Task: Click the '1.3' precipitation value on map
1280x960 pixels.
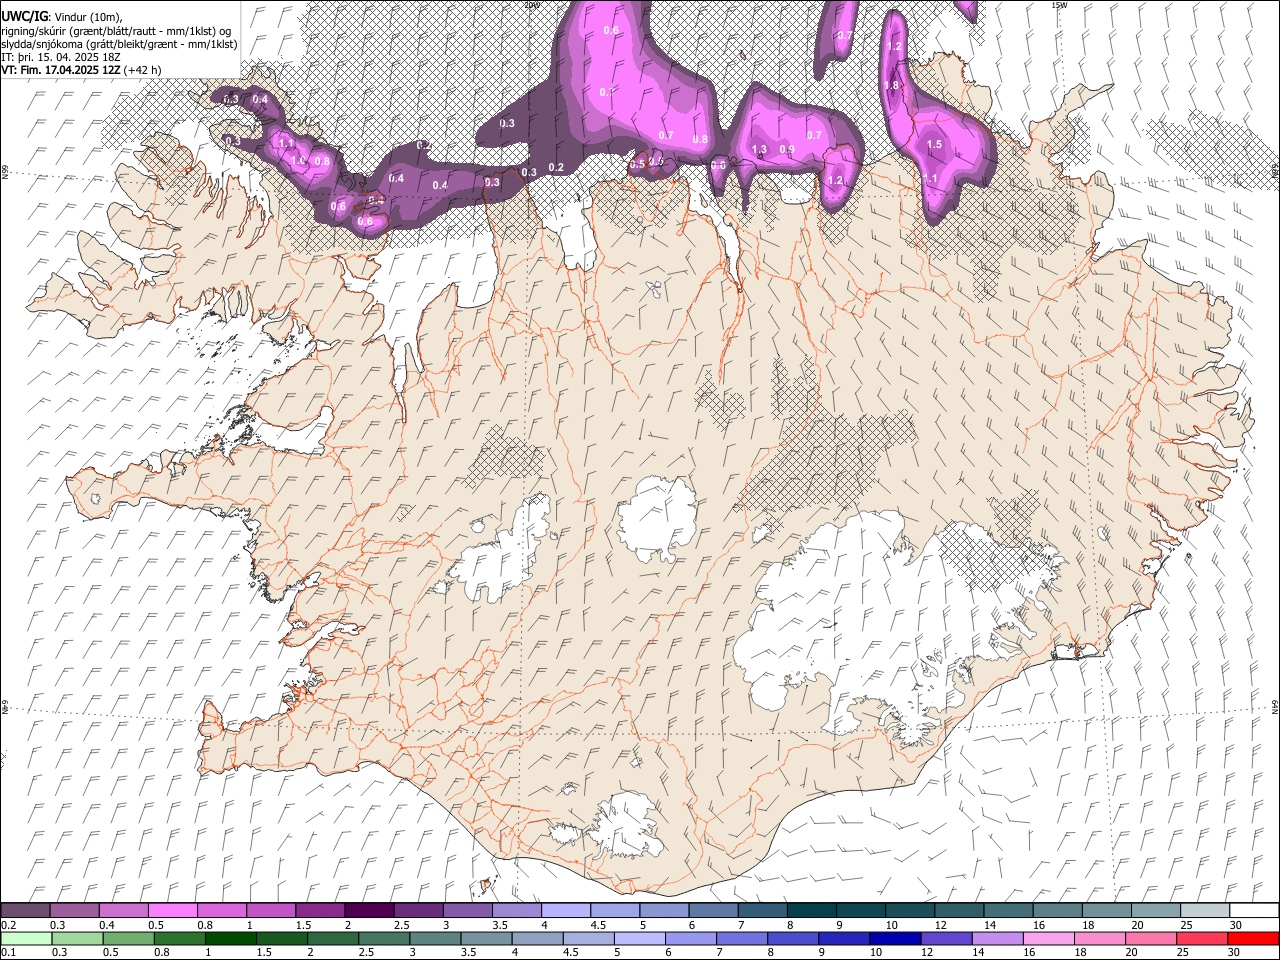Action: [x=759, y=150]
